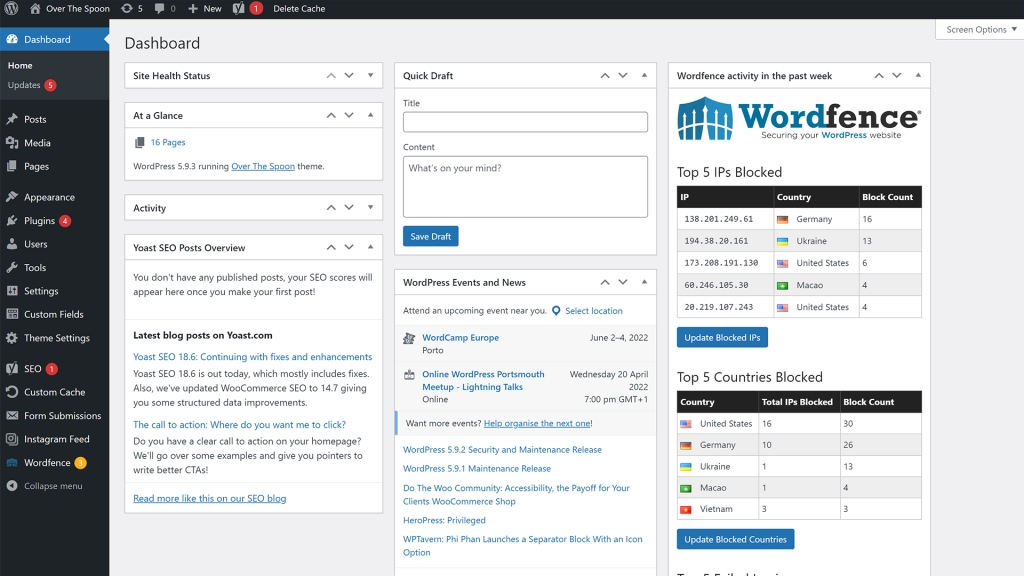Toggle the Site Health Status panel
Screen dimensions: 1024x576
click(x=370, y=75)
